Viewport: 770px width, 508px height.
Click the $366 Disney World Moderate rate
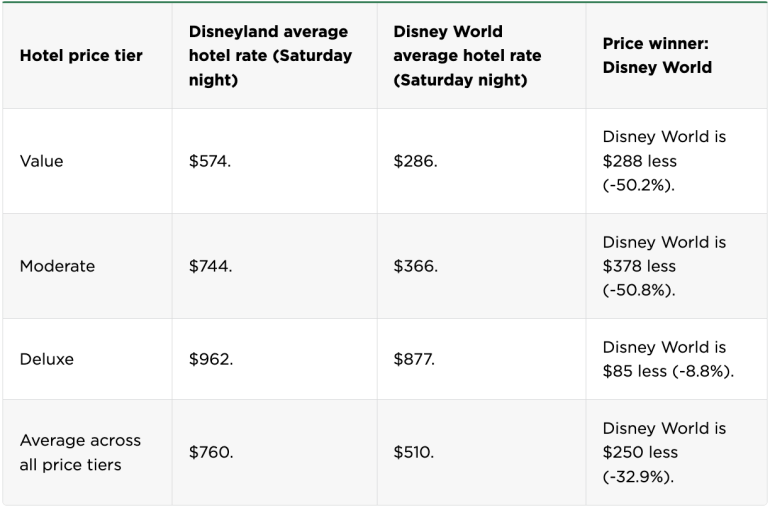pyautogui.click(x=415, y=266)
